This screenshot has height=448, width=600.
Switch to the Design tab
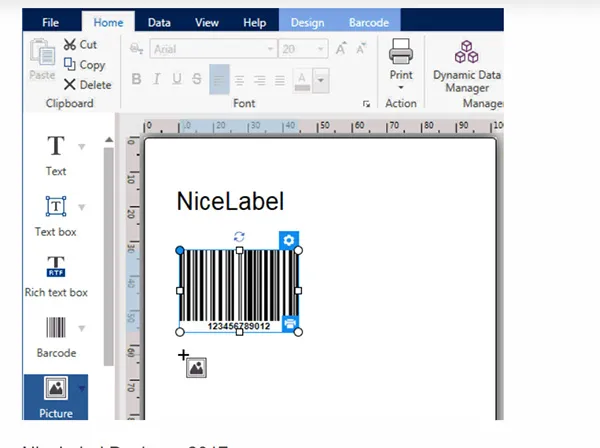coord(307,23)
